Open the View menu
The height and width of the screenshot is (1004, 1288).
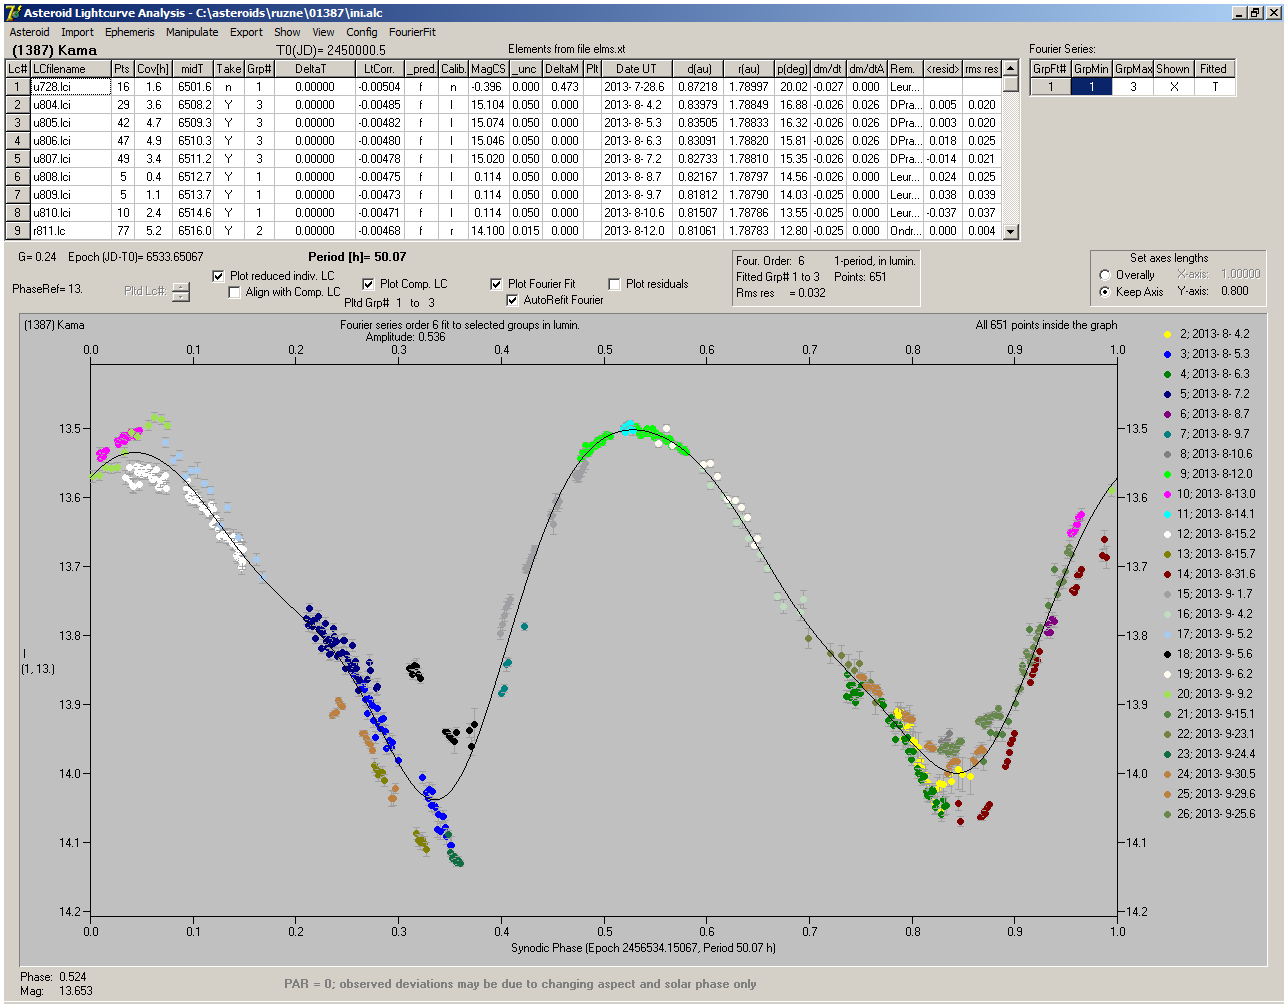(323, 32)
